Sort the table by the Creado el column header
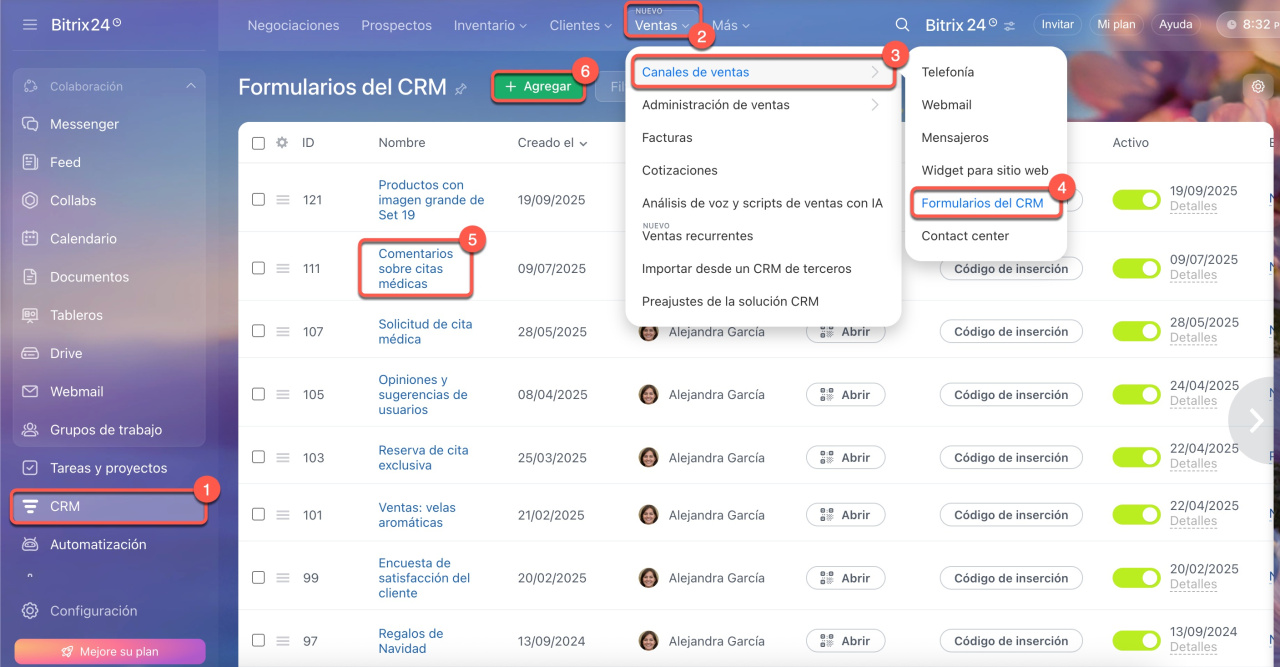This screenshot has width=1280, height=667. pos(552,143)
